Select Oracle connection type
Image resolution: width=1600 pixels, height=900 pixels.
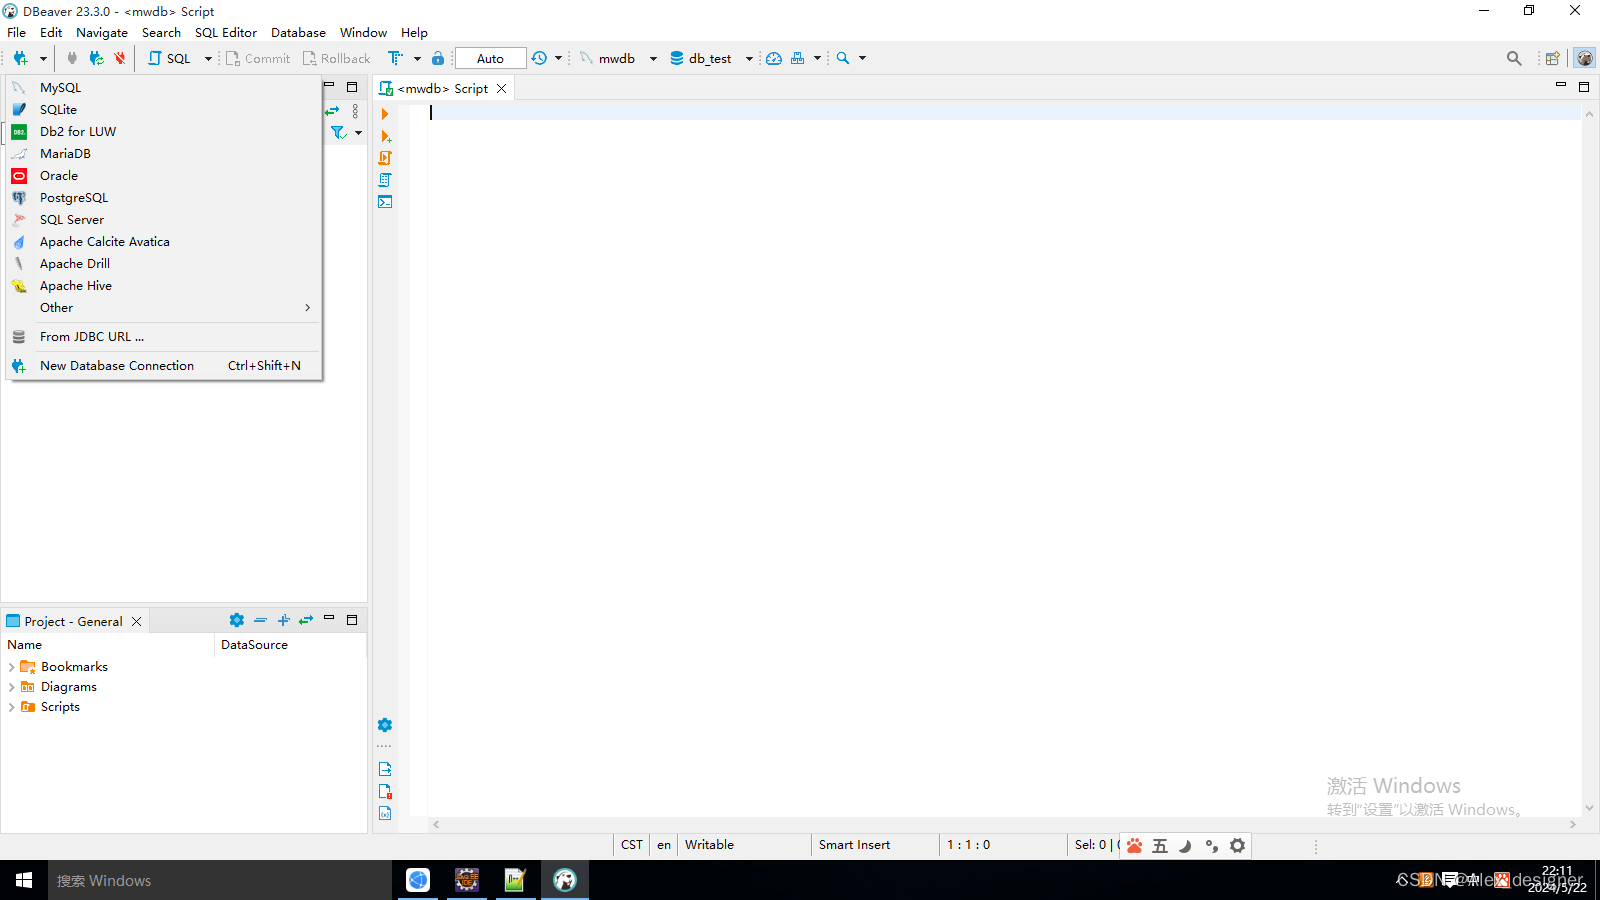pos(164,176)
